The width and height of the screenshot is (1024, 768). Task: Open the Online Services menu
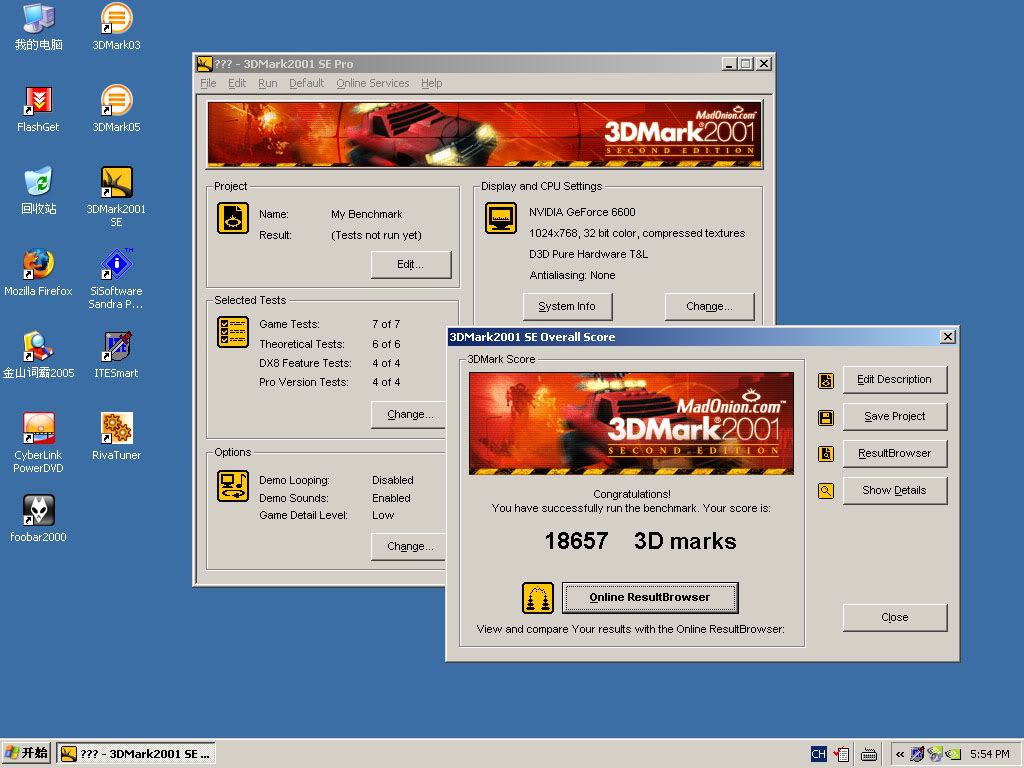(372, 83)
